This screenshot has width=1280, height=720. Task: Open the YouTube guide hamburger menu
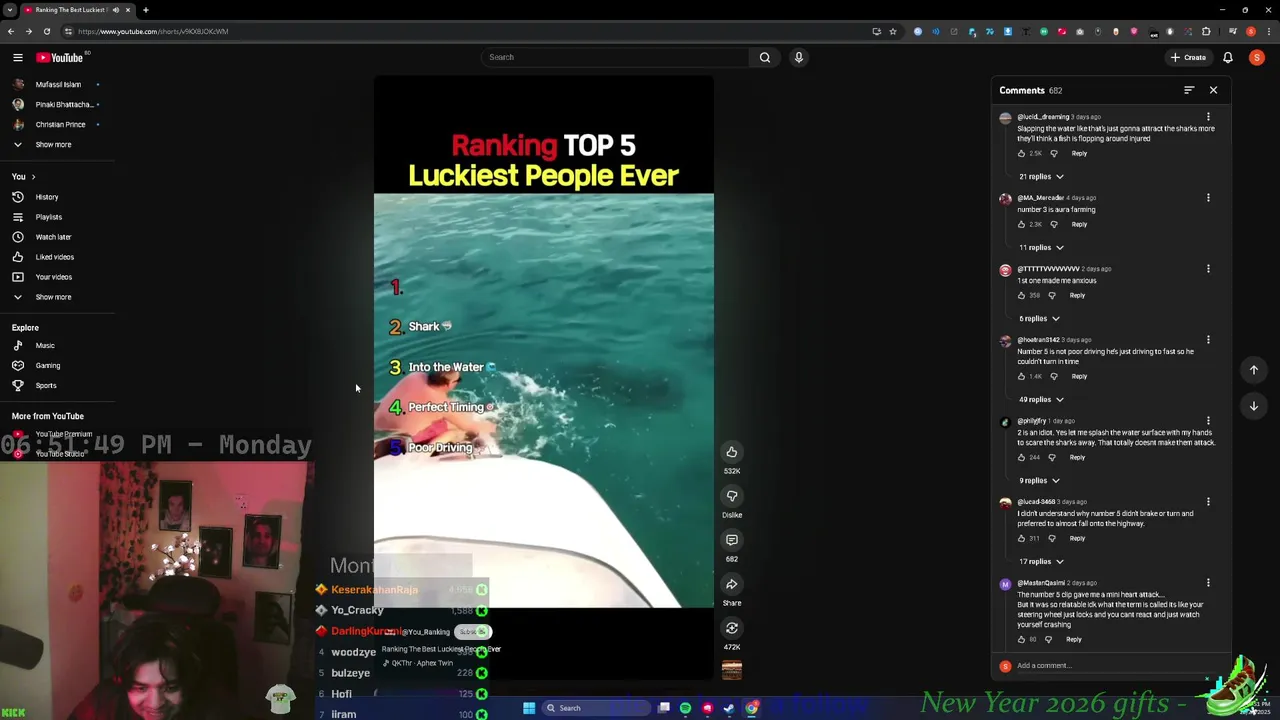pos(17,57)
